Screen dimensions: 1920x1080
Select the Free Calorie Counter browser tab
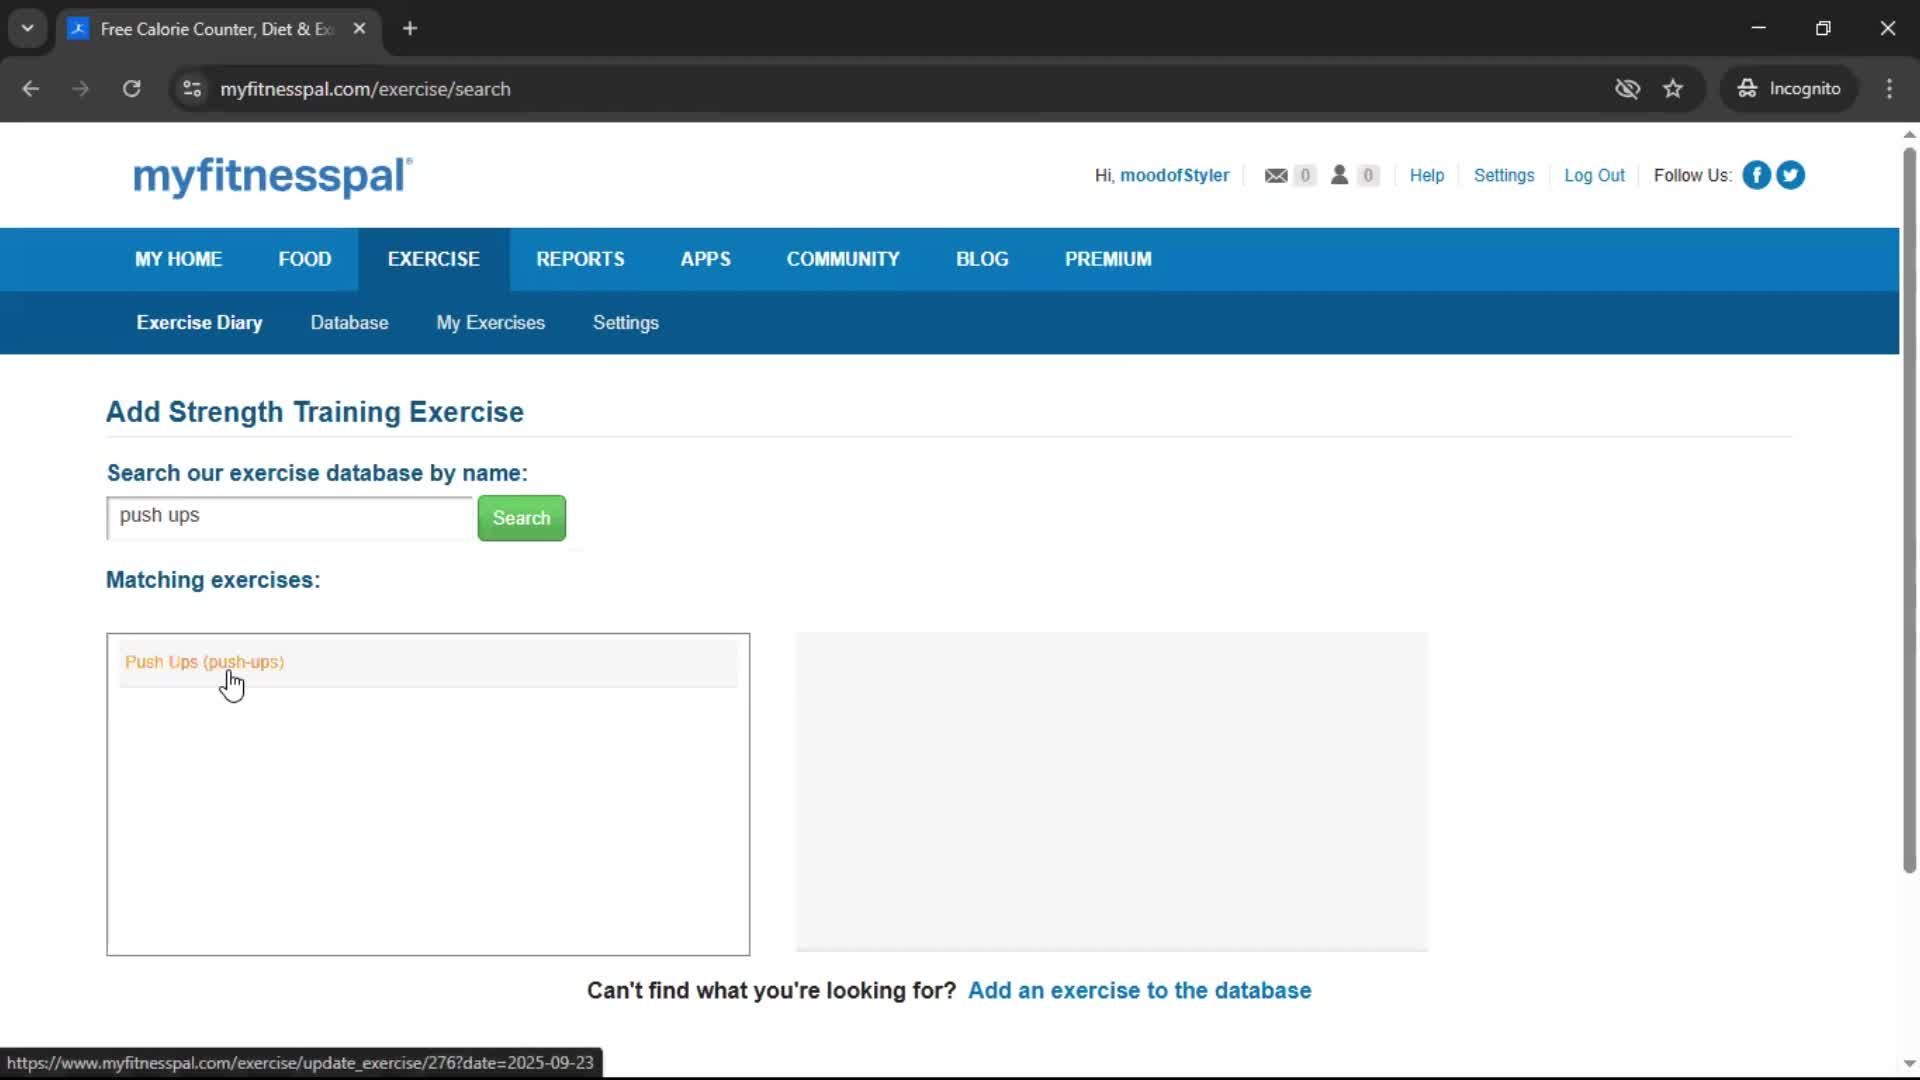(x=218, y=29)
